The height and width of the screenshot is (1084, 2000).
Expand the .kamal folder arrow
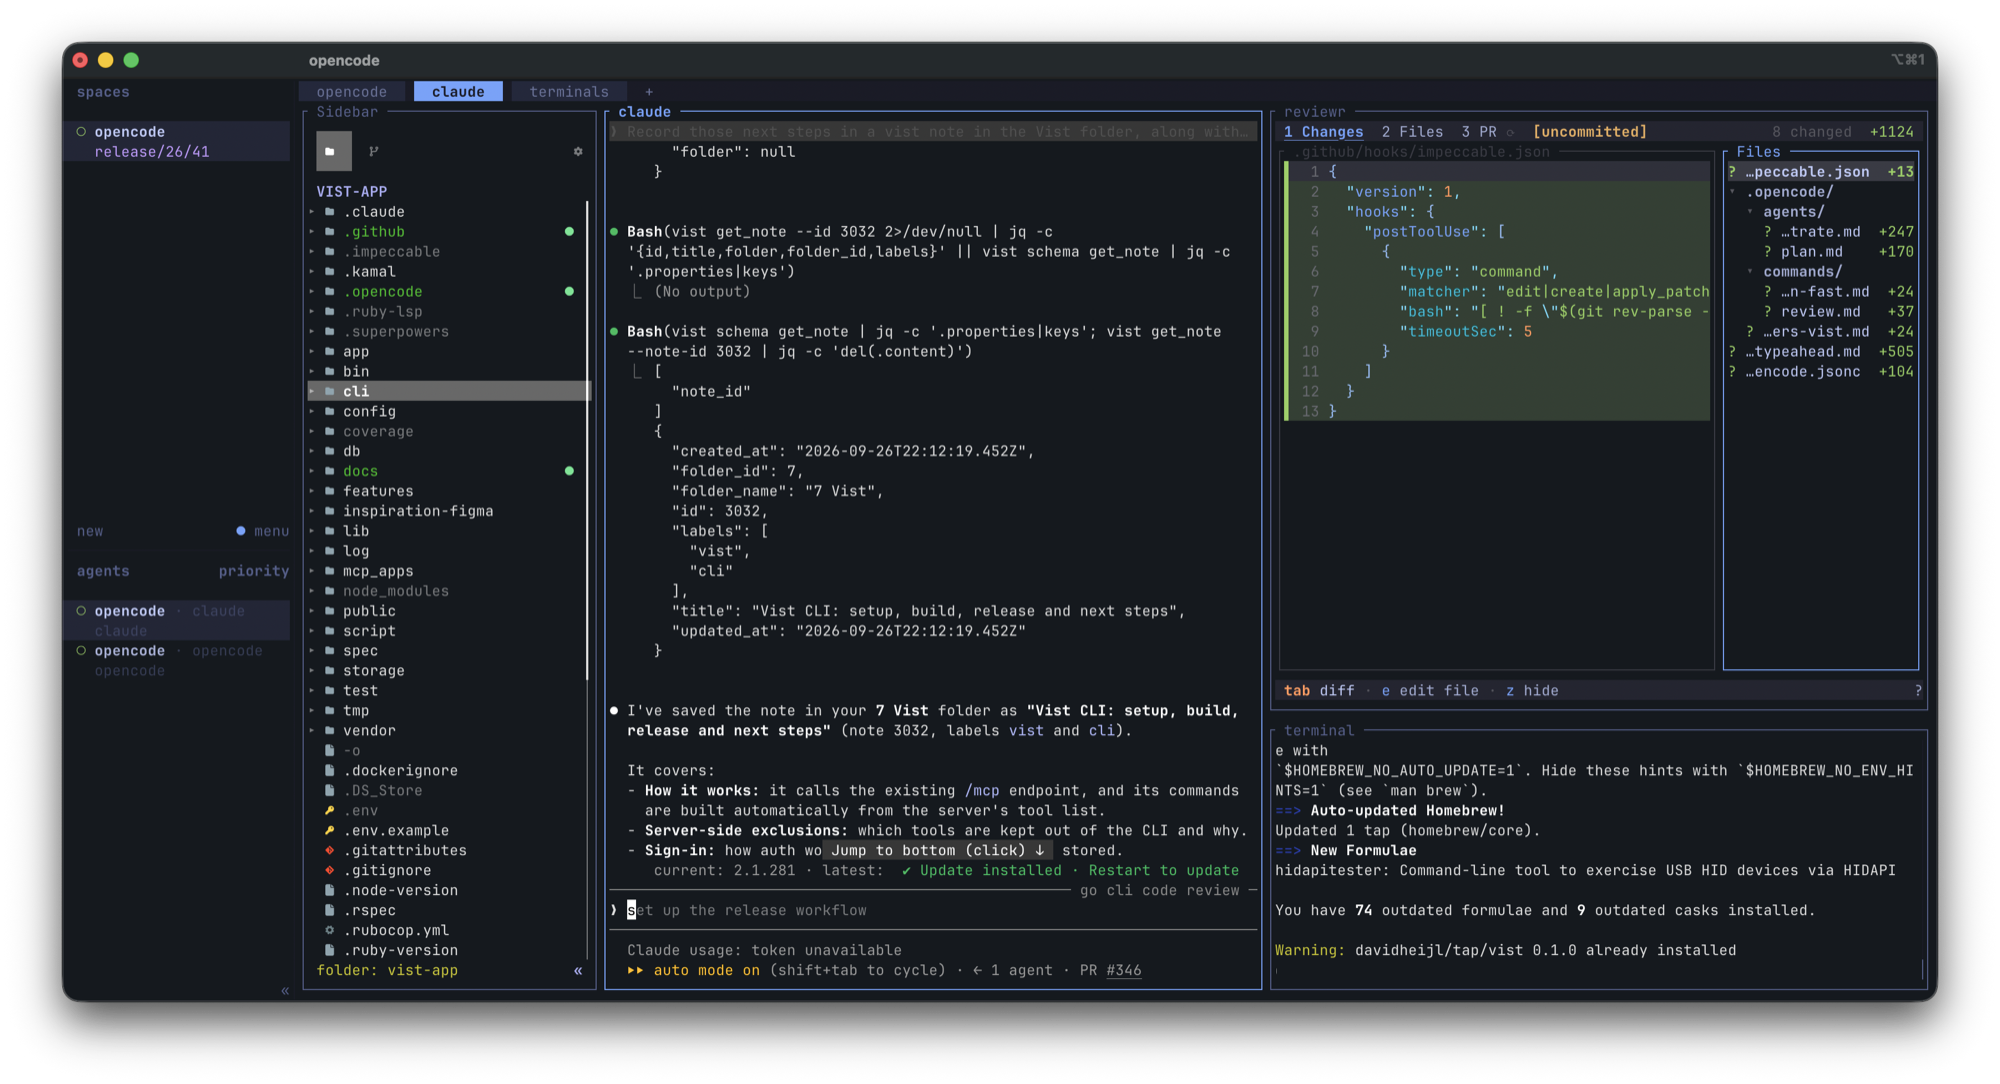pos(312,271)
